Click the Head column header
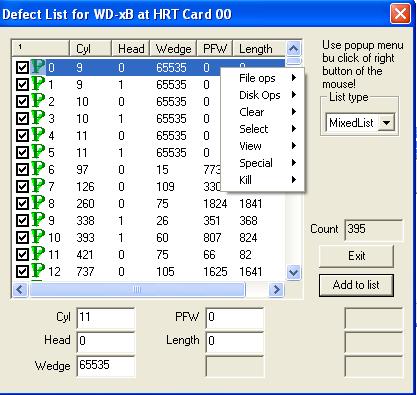 point(131,49)
